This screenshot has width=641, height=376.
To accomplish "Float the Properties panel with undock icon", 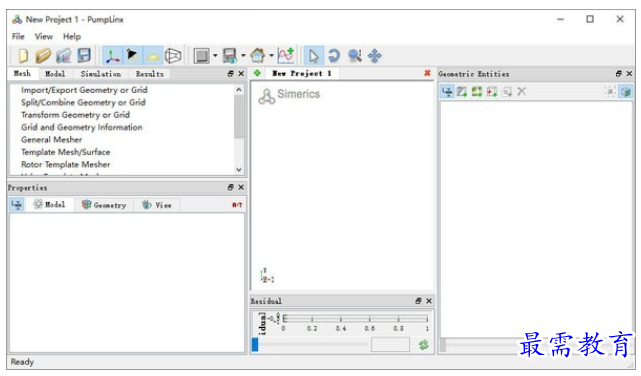I will pyautogui.click(x=231, y=187).
